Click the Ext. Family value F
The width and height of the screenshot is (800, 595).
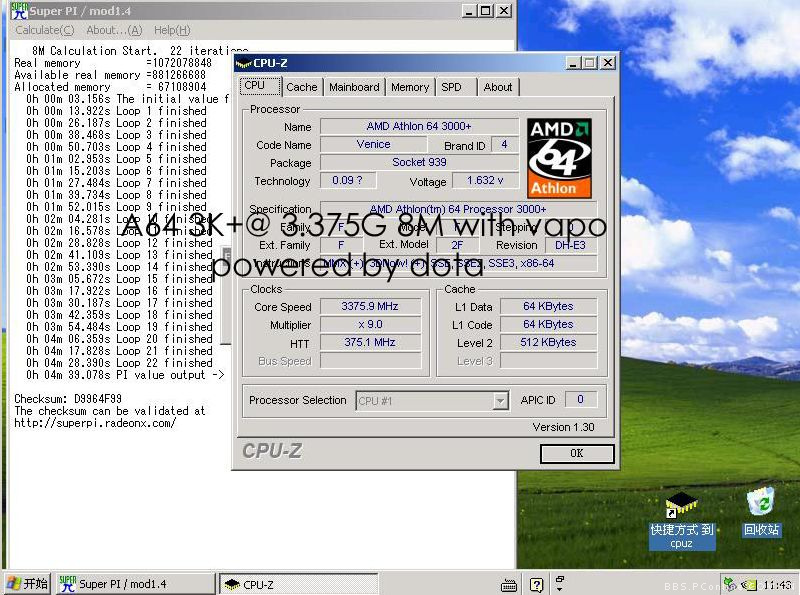click(x=341, y=245)
